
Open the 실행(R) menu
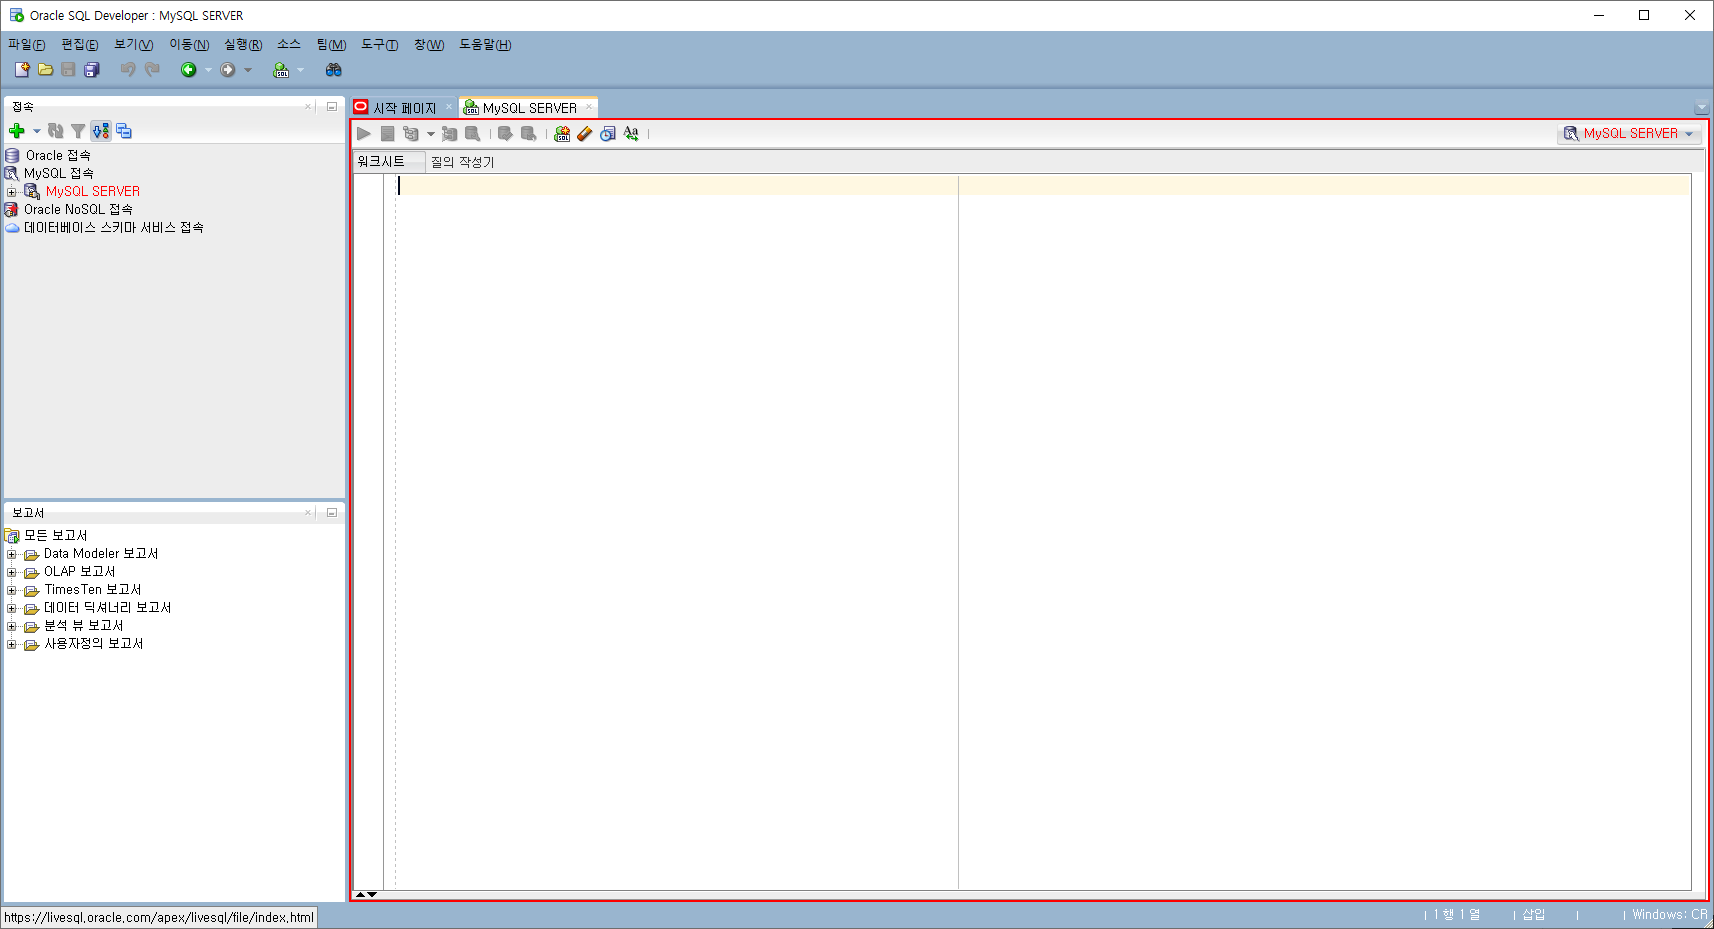point(243,45)
